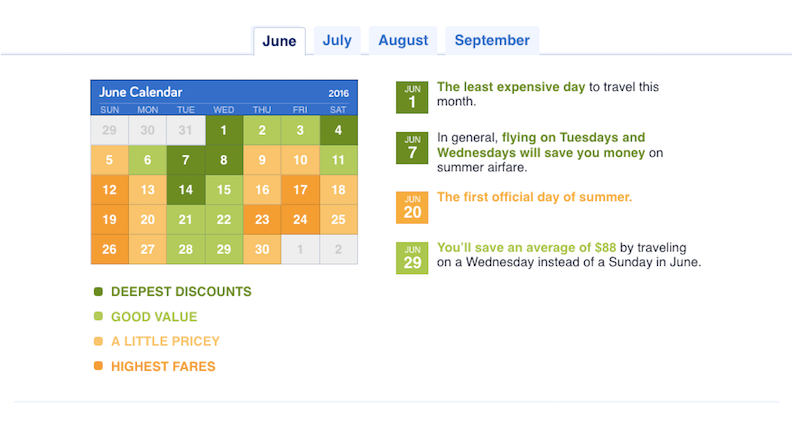Viewport: 800px width, 427px height.
Task: Click the Deepest Discounts legend square
Action: (x=98, y=291)
